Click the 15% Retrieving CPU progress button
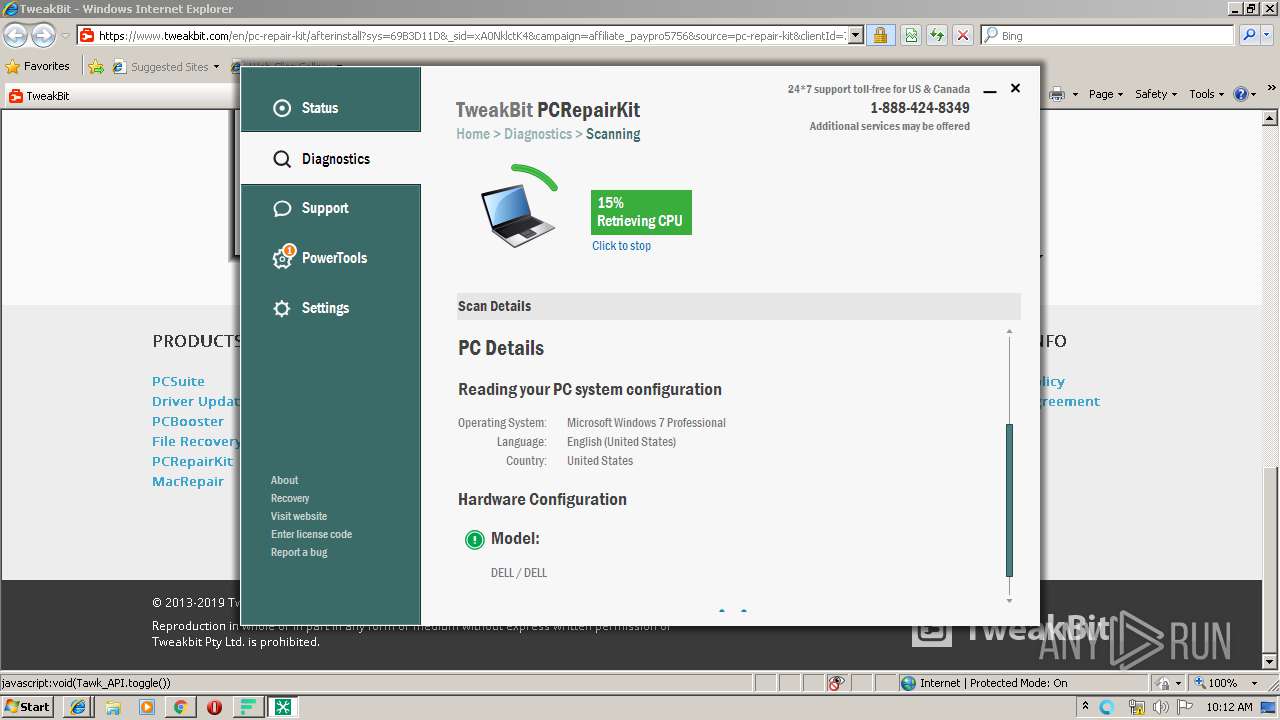This screenshot has width=1280, height=720. (x=641, y=212)
